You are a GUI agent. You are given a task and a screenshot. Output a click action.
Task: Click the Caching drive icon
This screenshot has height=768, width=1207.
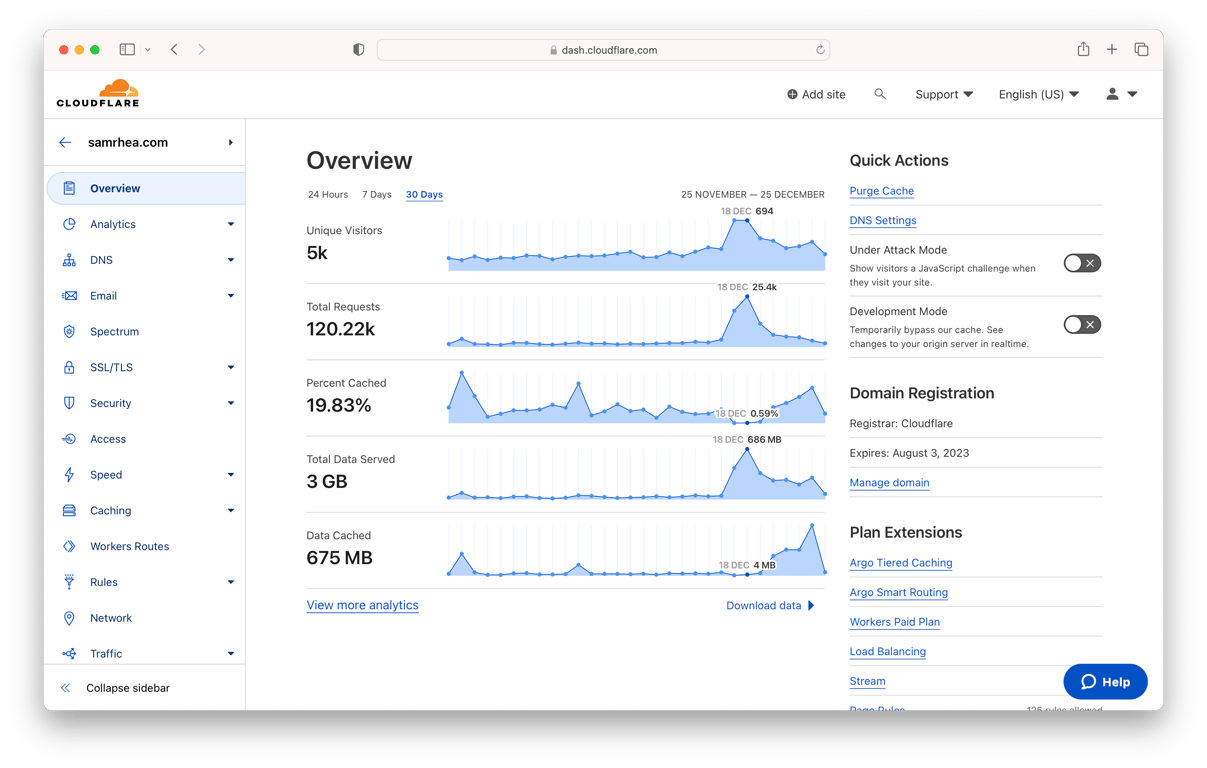pos(69,510)
